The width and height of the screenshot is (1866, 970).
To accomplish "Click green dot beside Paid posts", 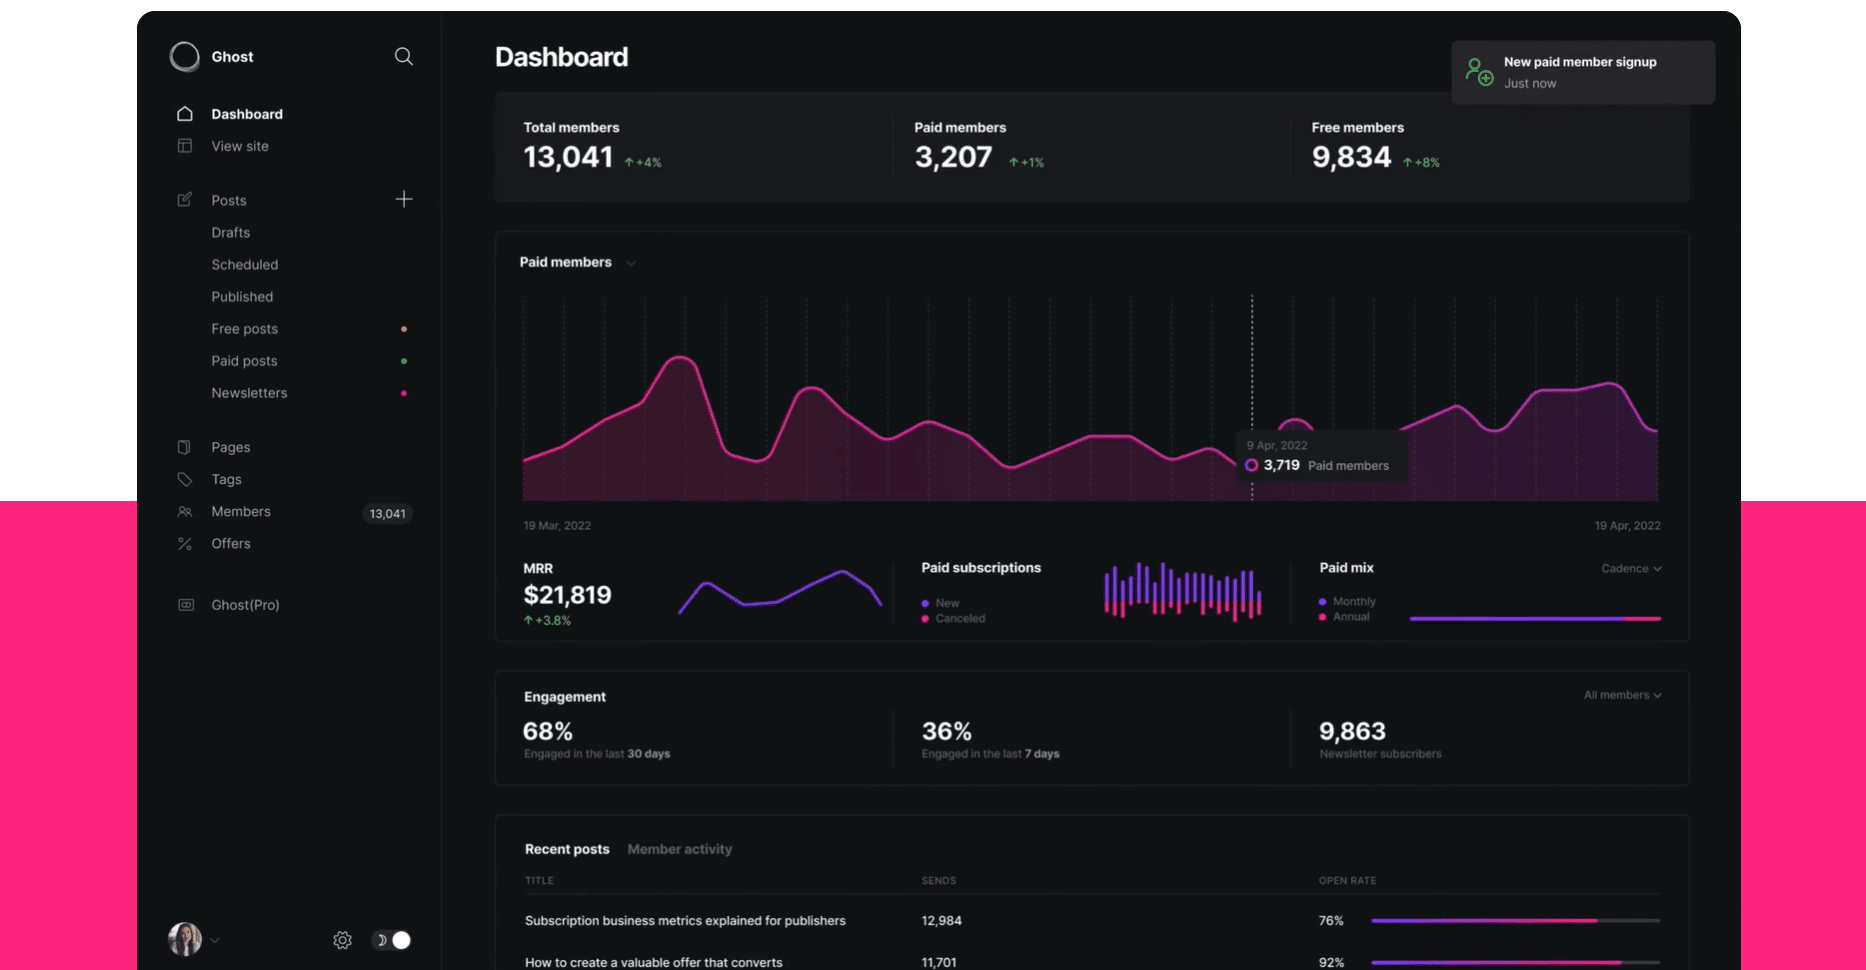I will pos(404,361).
